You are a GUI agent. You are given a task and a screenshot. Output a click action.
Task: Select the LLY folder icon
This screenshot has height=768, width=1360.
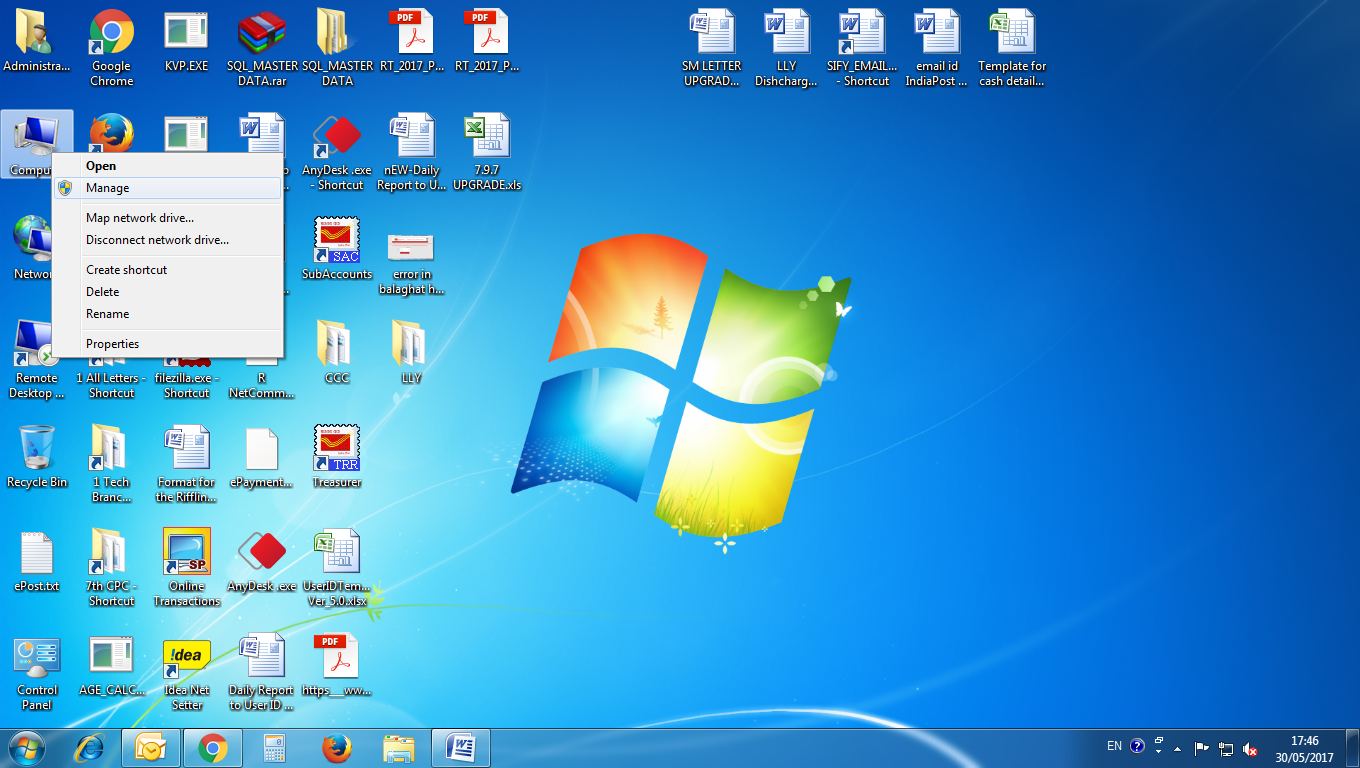tap(411, 353)
